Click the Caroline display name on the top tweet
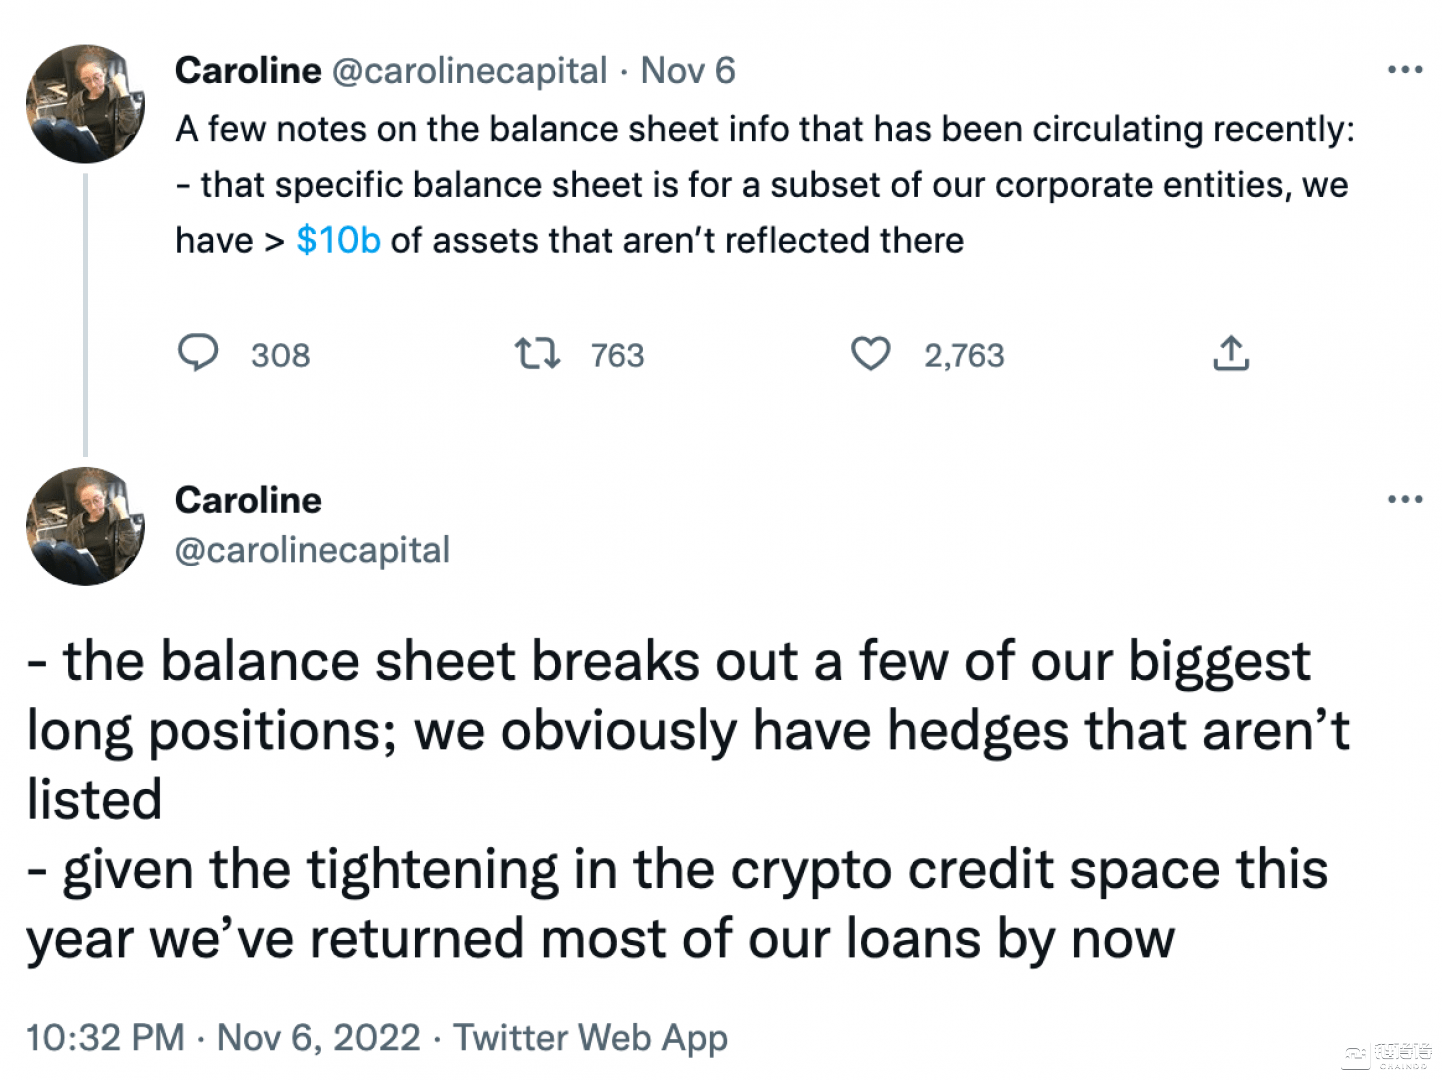 [248, 71]
